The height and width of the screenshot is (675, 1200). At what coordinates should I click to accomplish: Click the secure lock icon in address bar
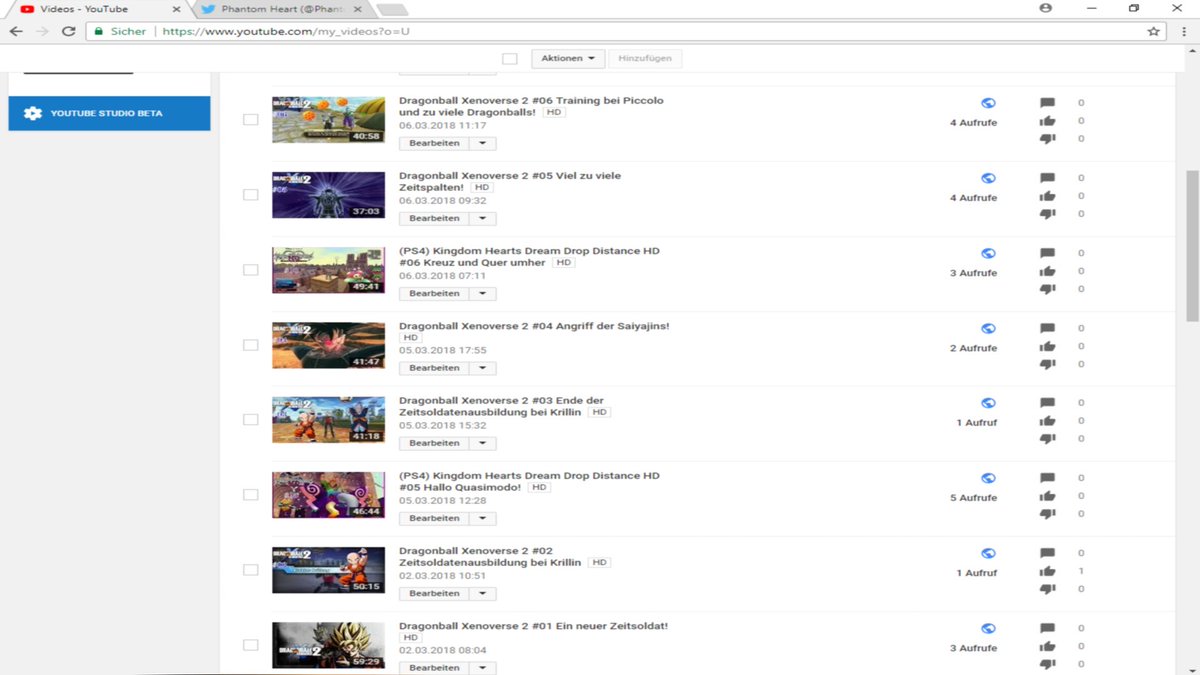(98, 31)
